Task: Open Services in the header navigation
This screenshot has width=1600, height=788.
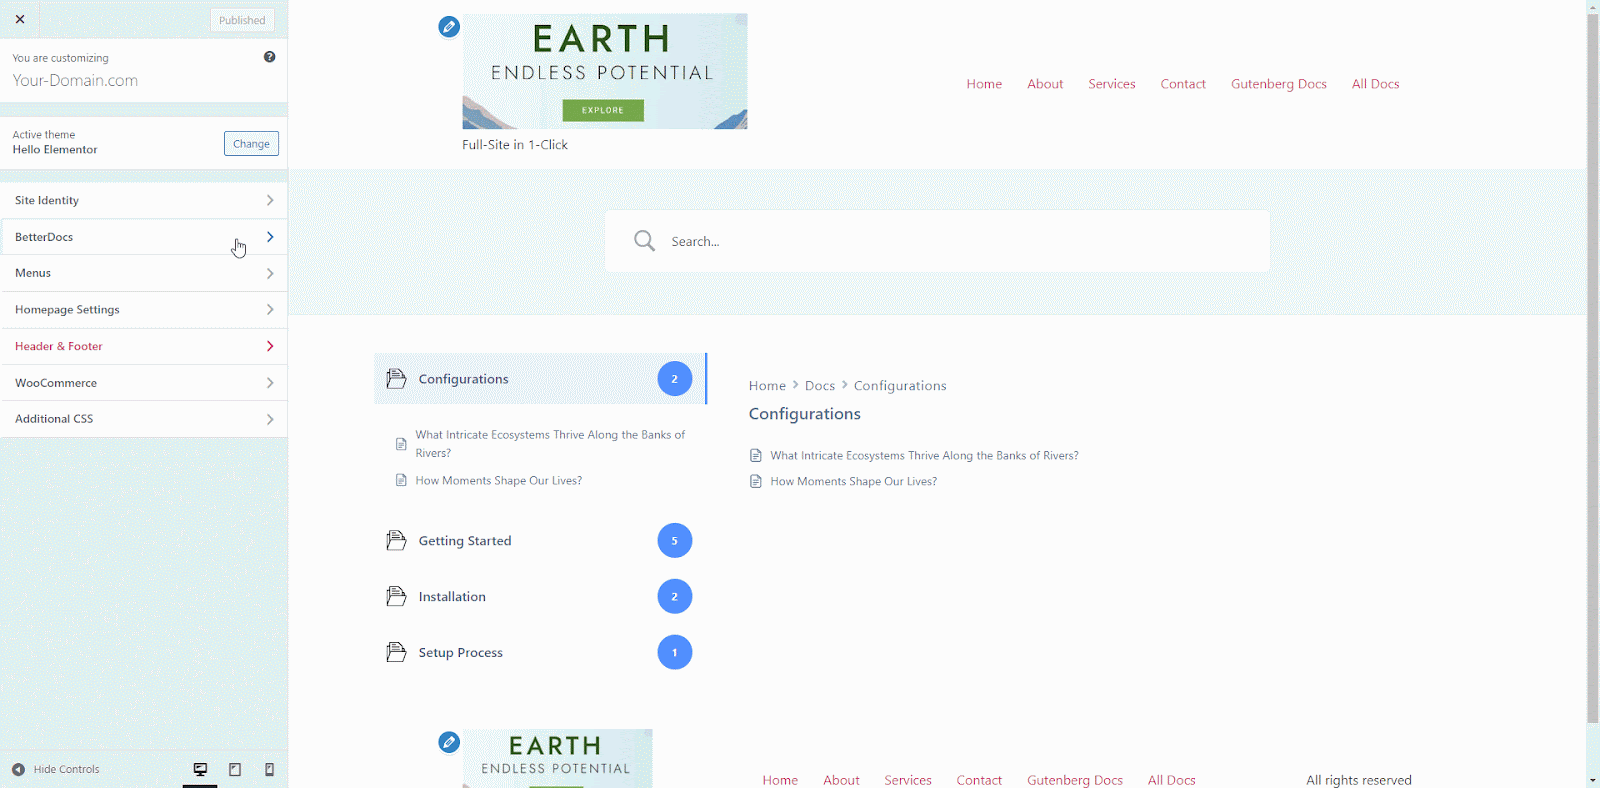Action: tap(1112, 84)
